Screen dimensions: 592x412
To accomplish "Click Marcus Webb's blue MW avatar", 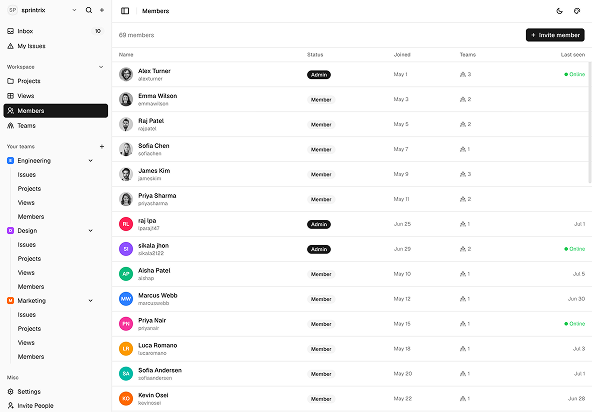I will [126, 299].
